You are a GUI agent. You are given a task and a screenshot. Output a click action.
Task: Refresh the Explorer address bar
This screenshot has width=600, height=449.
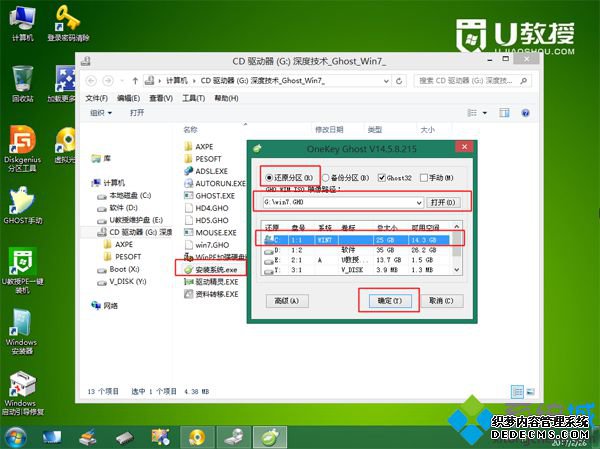coord(399,81)
